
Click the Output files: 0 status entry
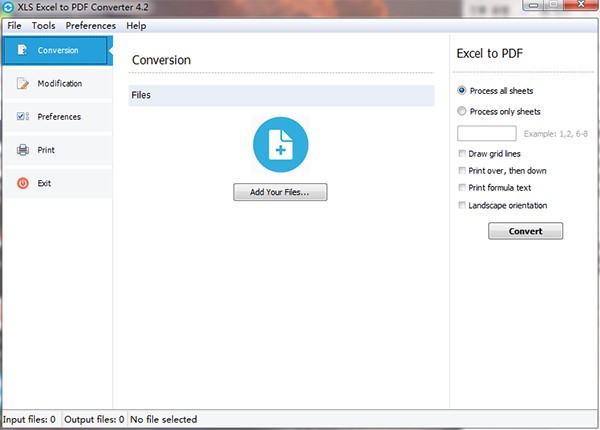(94, 420)
